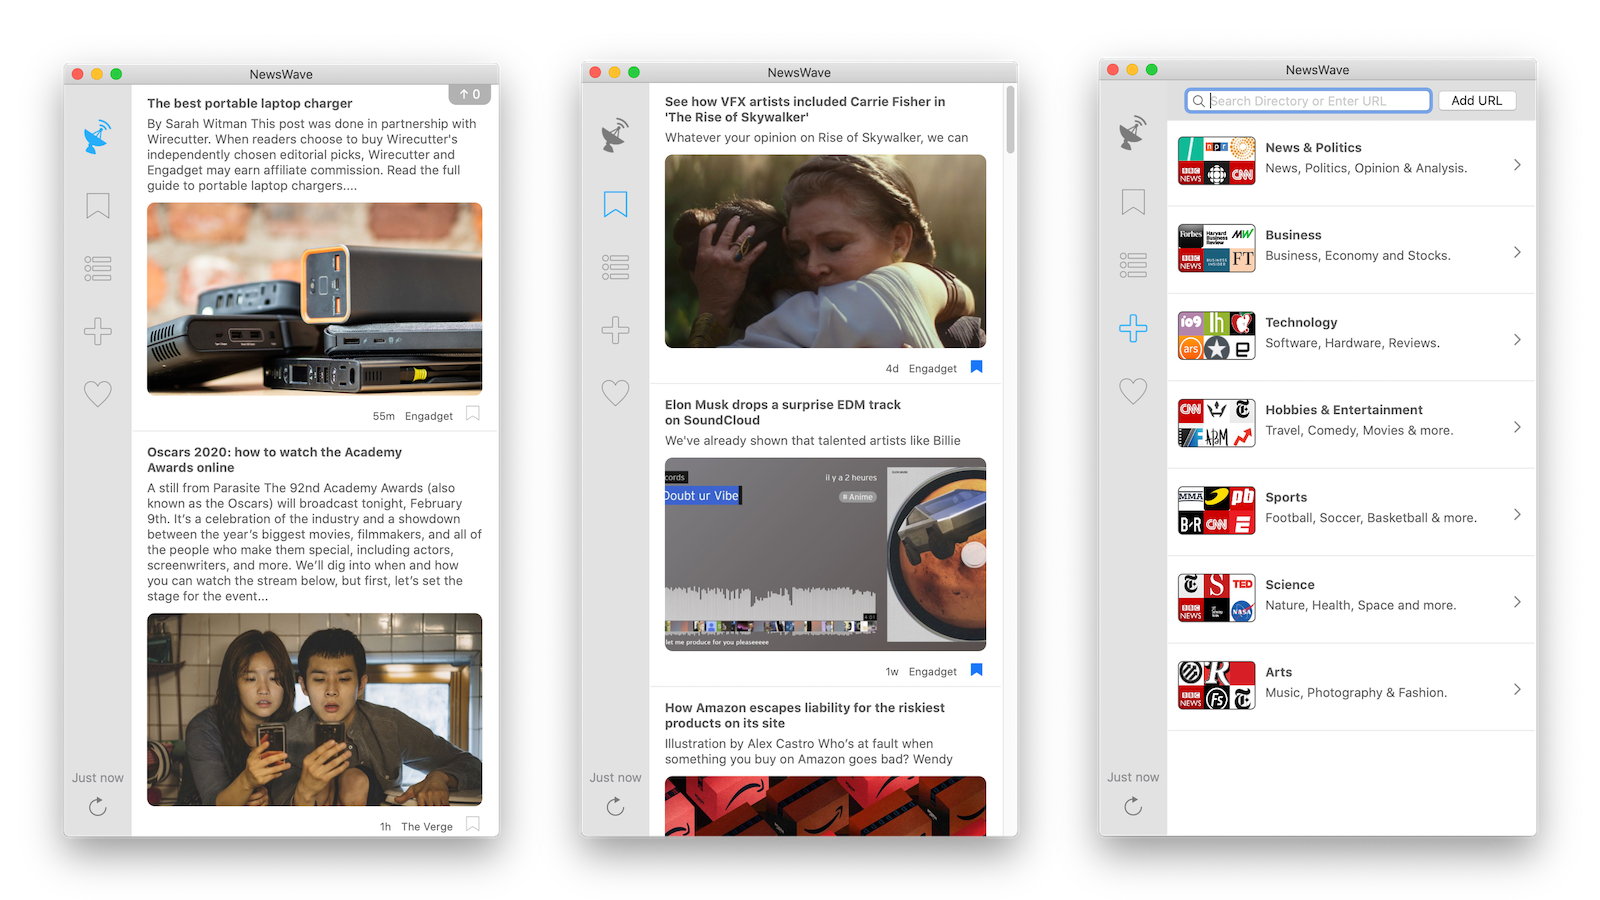Viewport: 1600px width, 900px height.
Task: Open 'The best portable laptop charger' headline
Action: (x=249, y=103)
